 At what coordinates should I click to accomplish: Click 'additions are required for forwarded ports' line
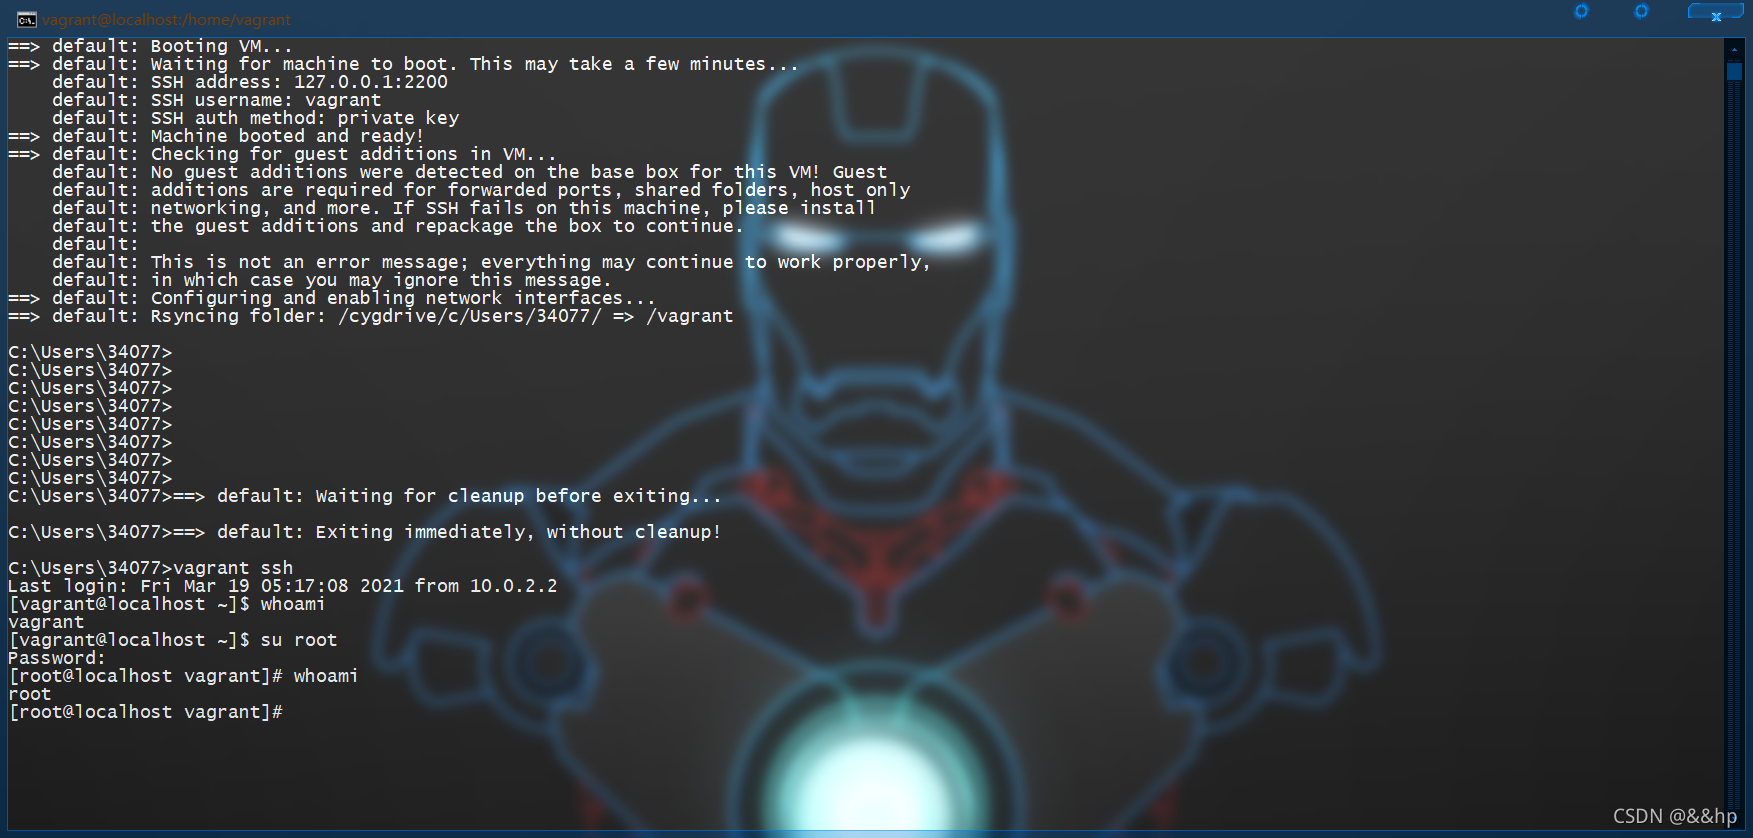481,190
